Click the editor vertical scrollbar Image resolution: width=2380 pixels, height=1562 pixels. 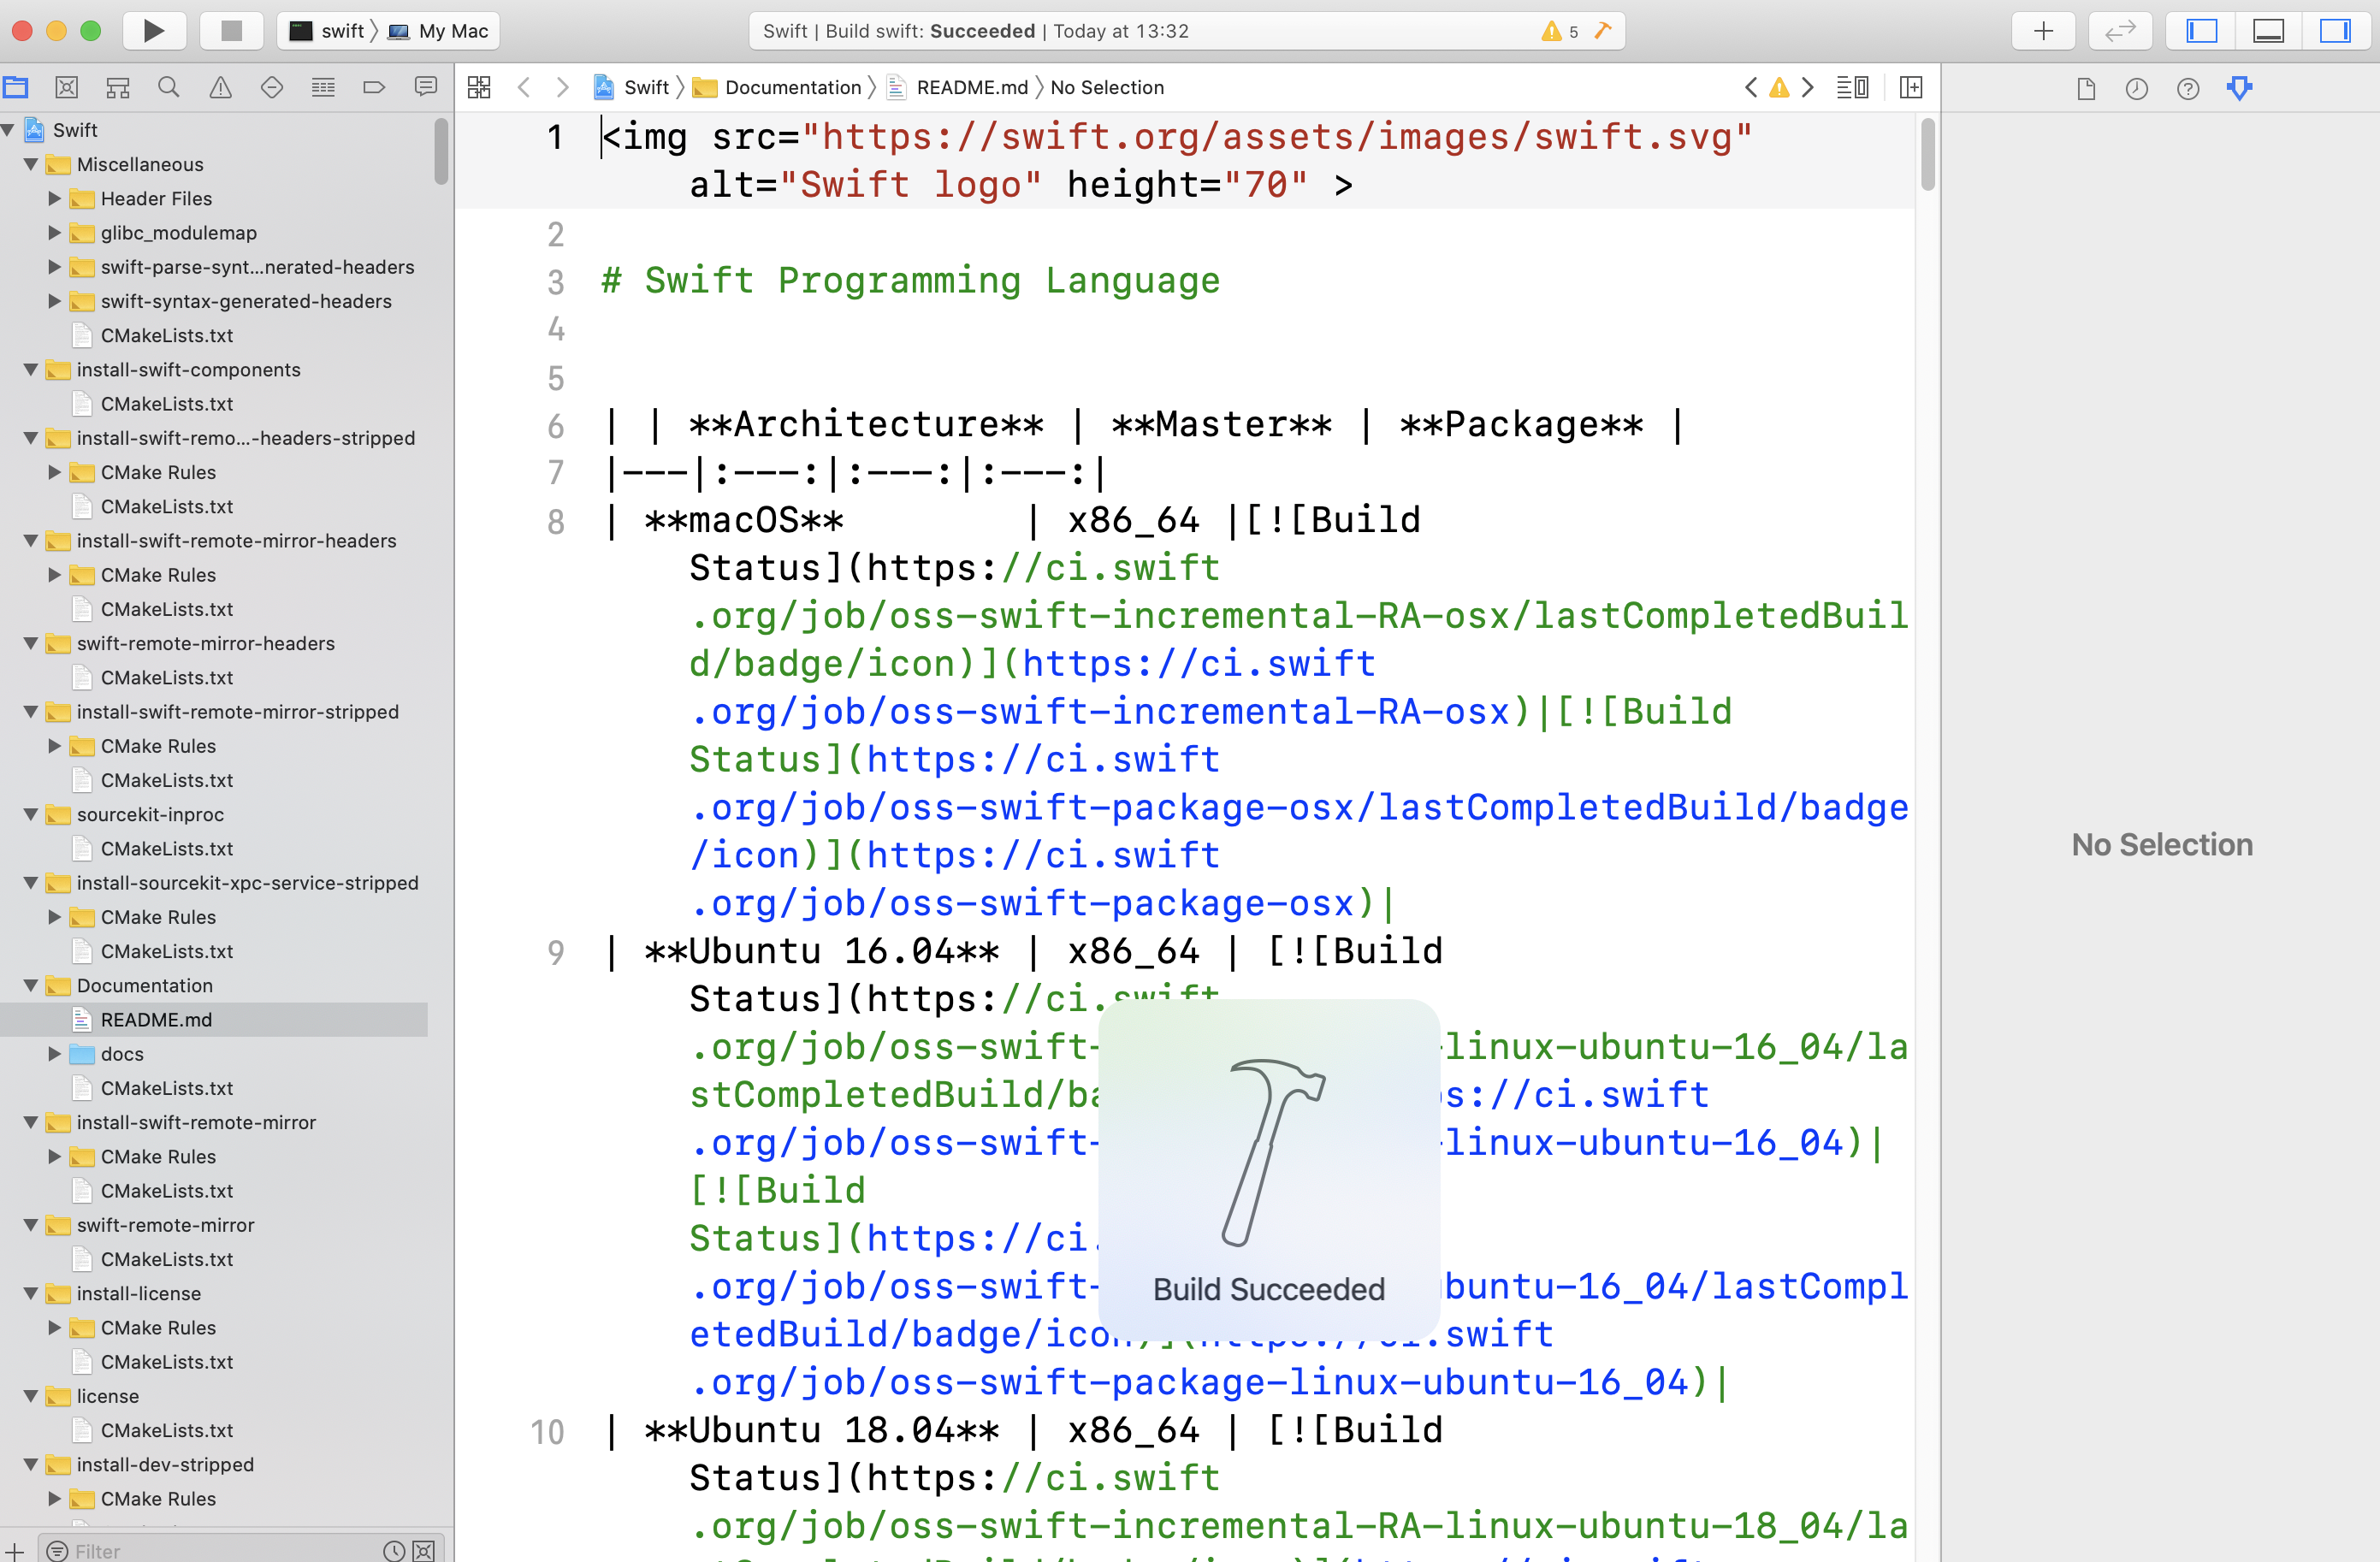click(1927, 154)
